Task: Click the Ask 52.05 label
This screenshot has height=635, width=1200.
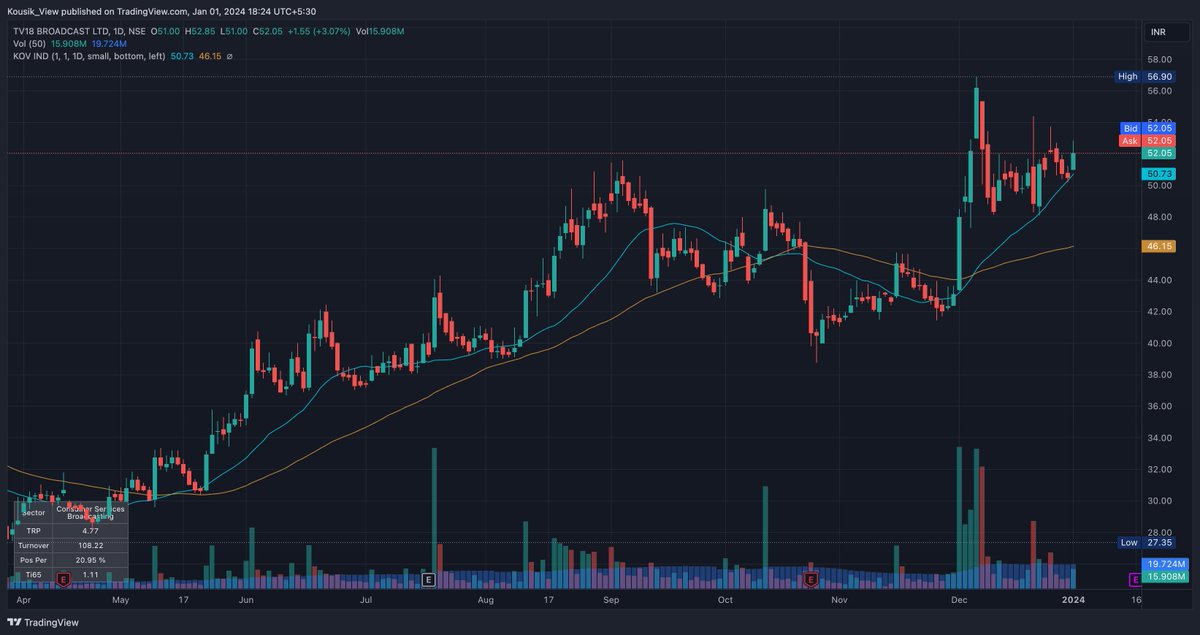Action: tap(1148, 141)
